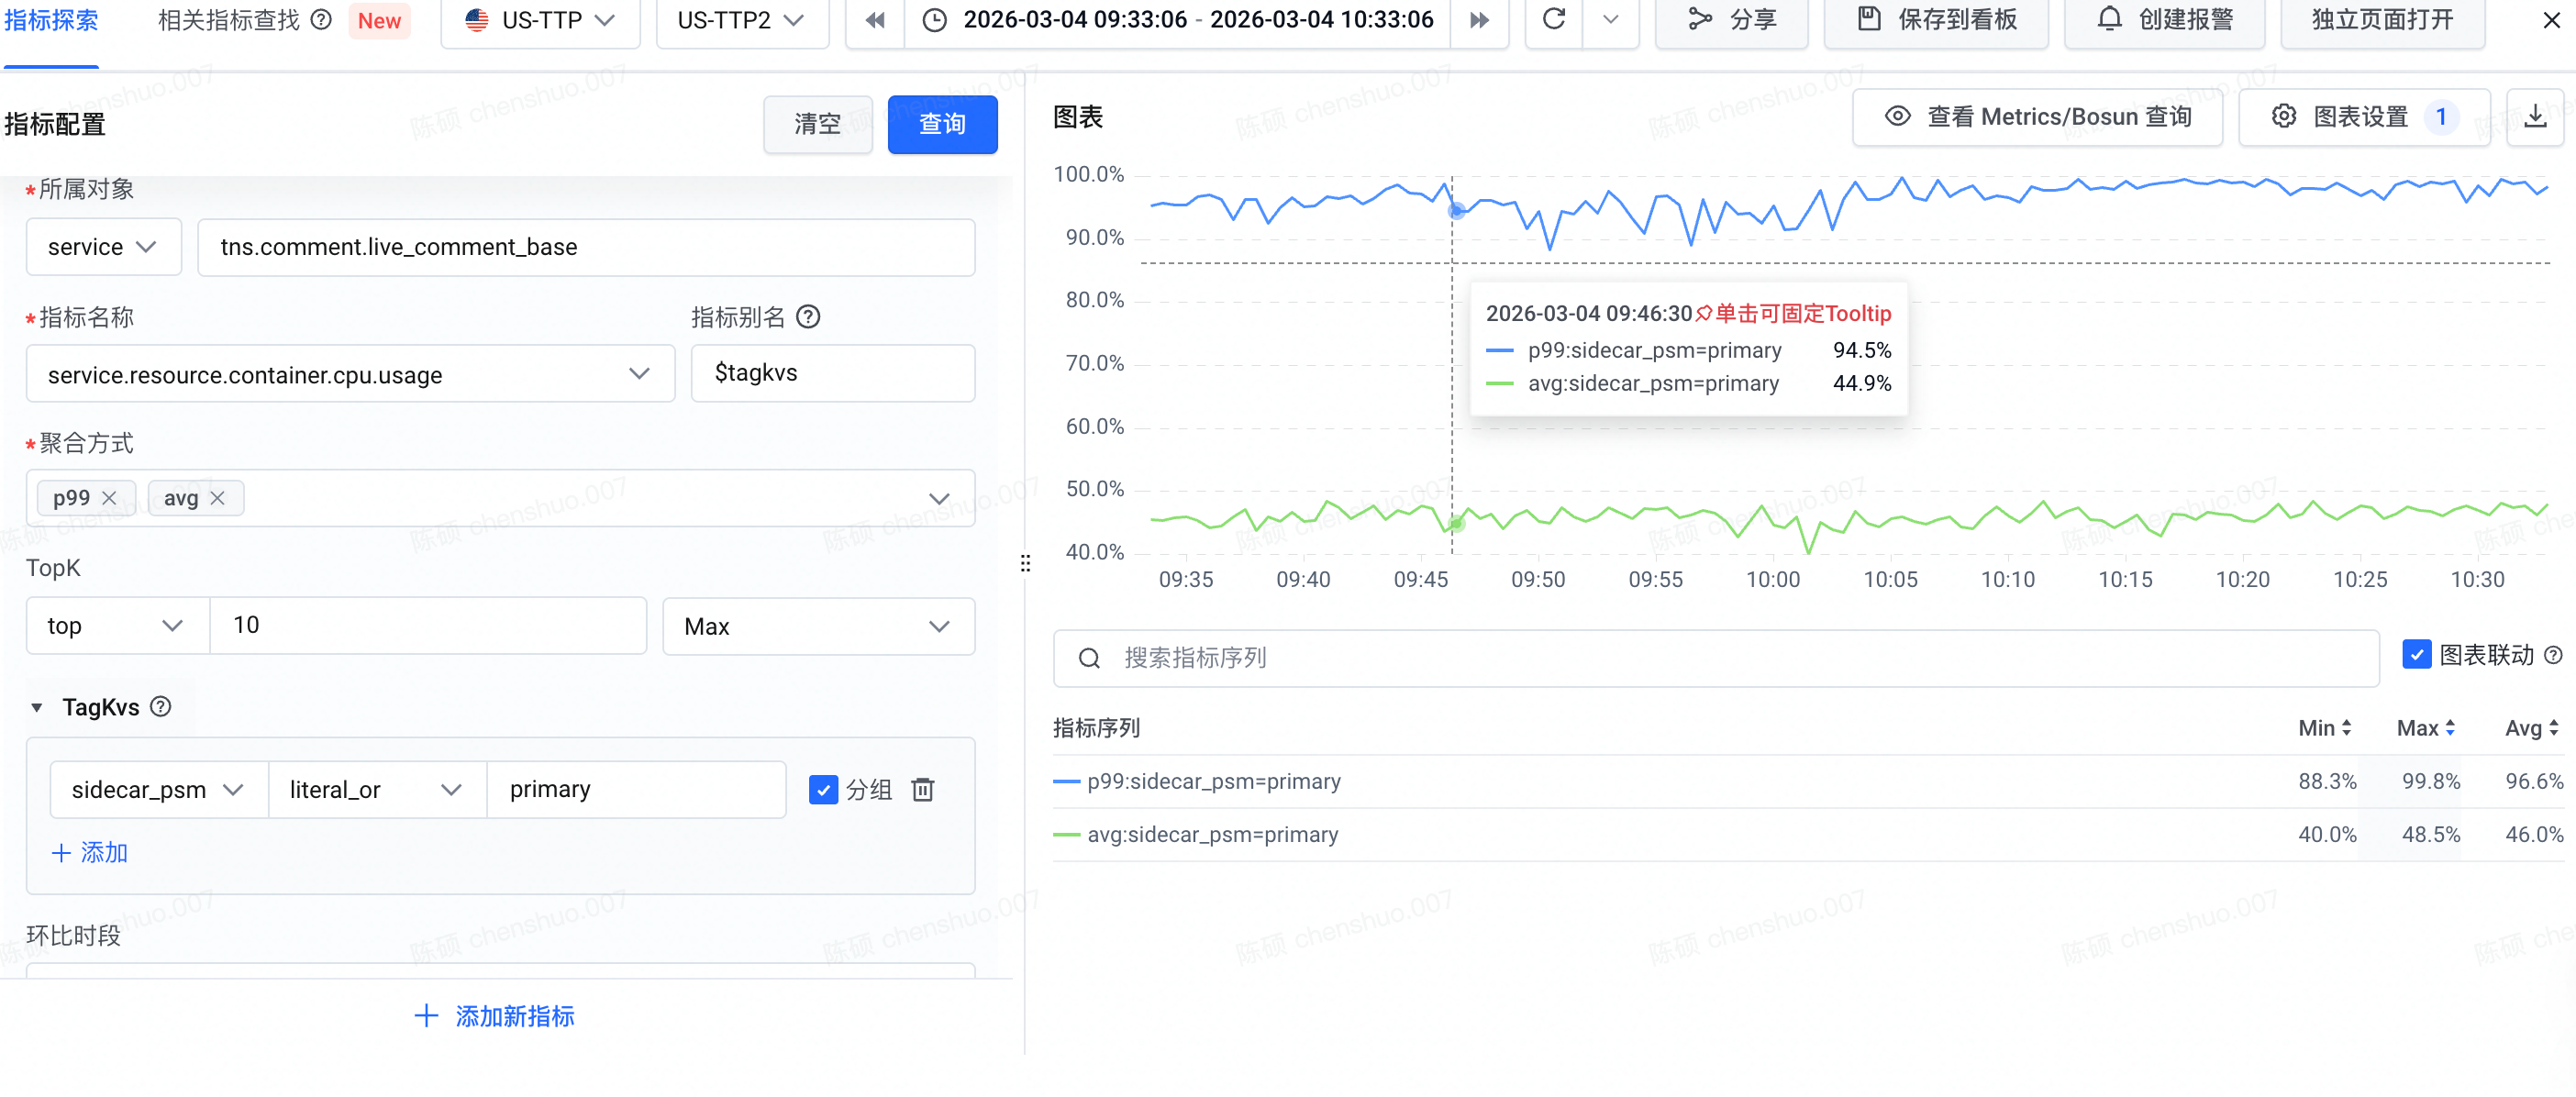The width and height of the screenshot is (2576, 1097).
Task: Open the 查看 Metrics/Bosun 查询 viewer
Action: [x=2037, y=116]
